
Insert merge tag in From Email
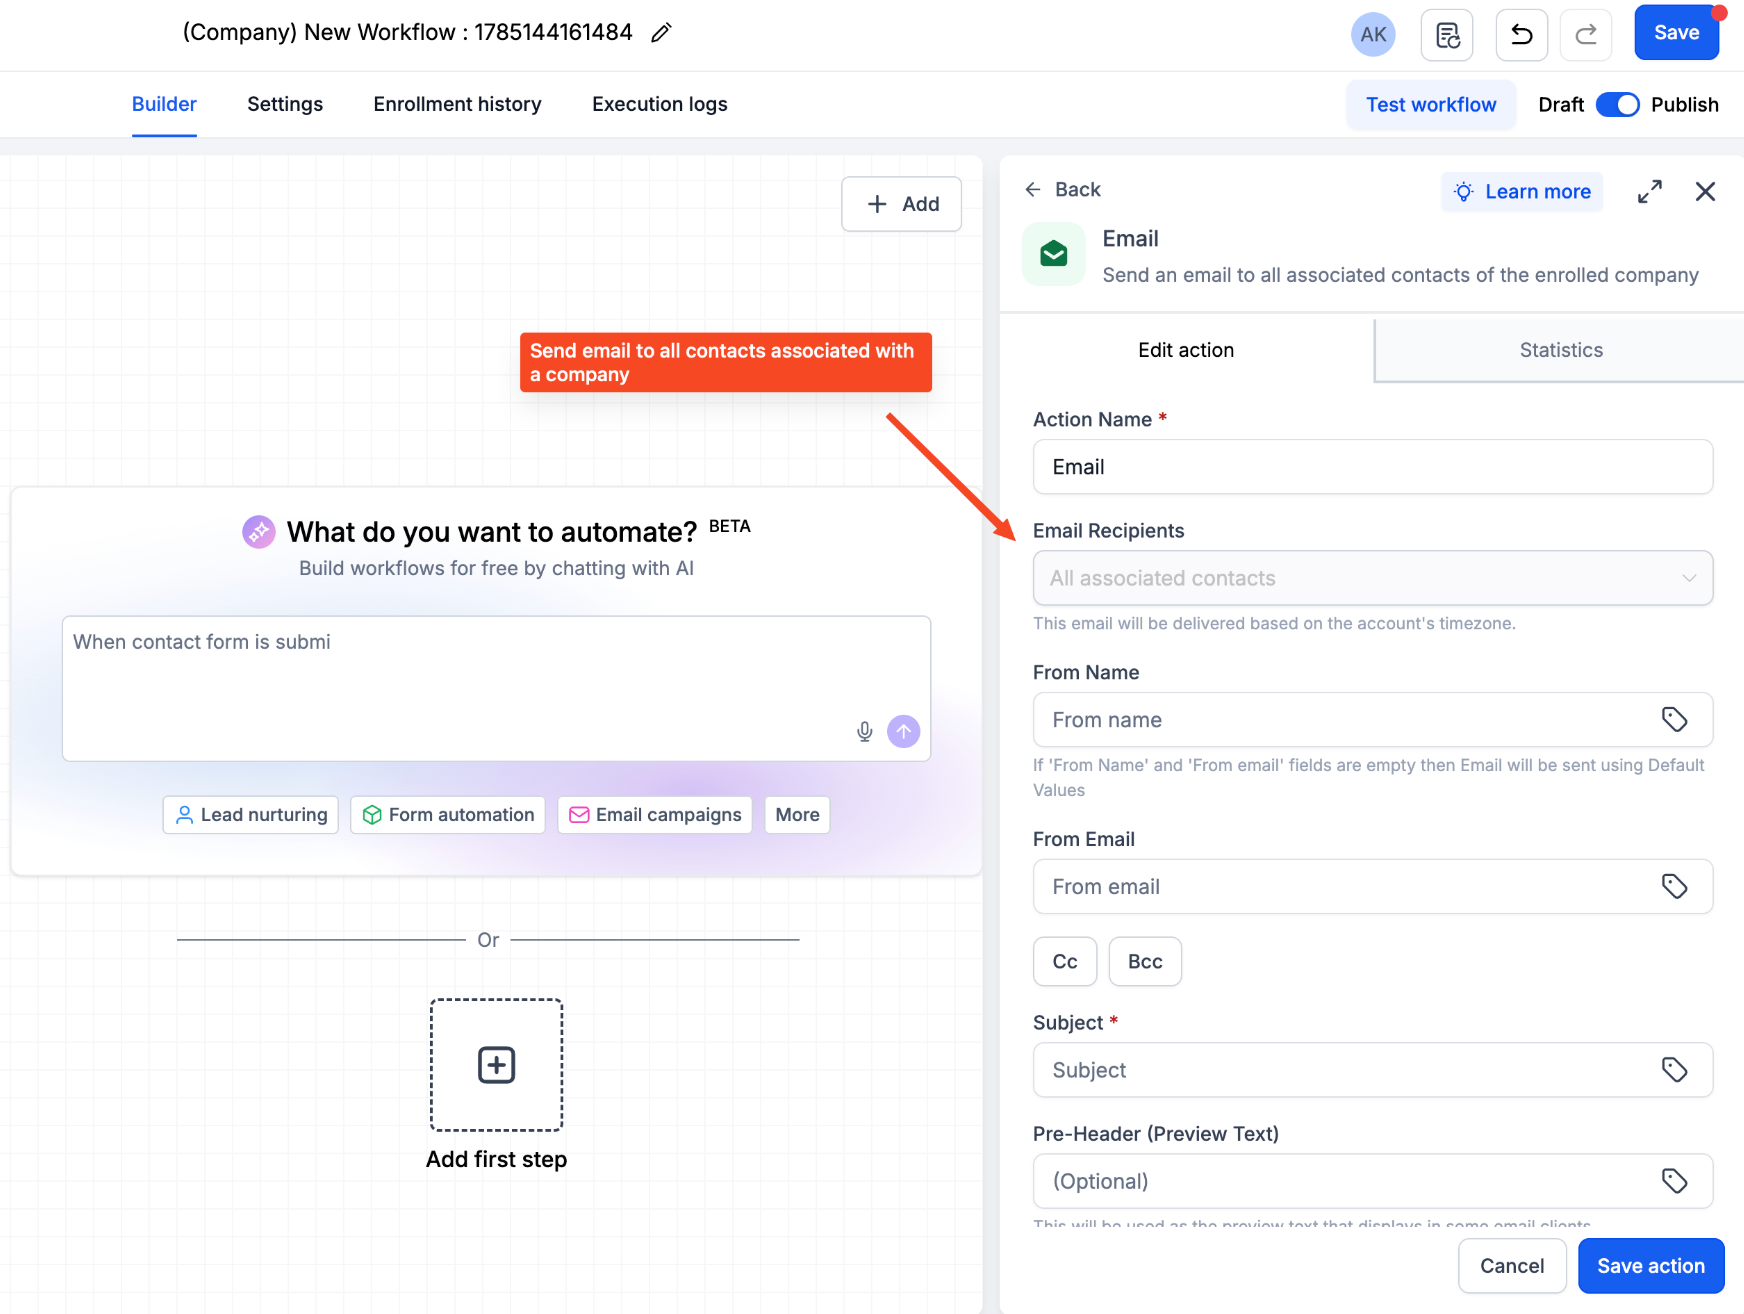click(x=1675, y=887)
